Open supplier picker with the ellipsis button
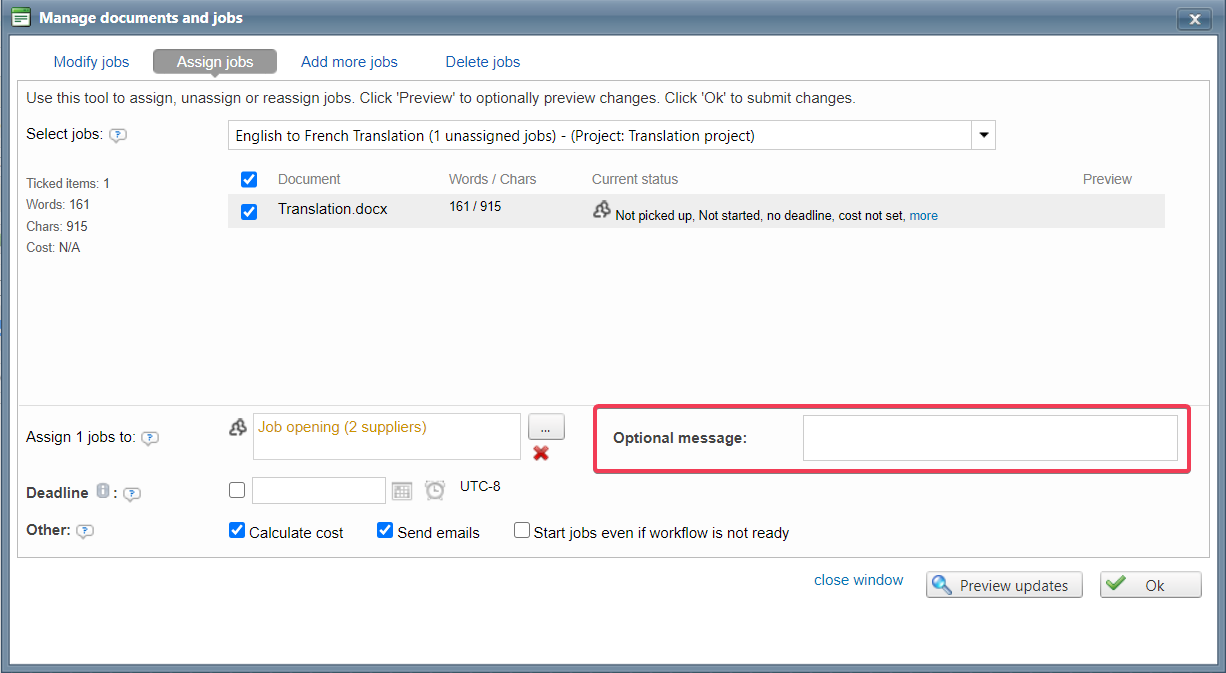This screenshot has height=673, width=1226. 546,427
